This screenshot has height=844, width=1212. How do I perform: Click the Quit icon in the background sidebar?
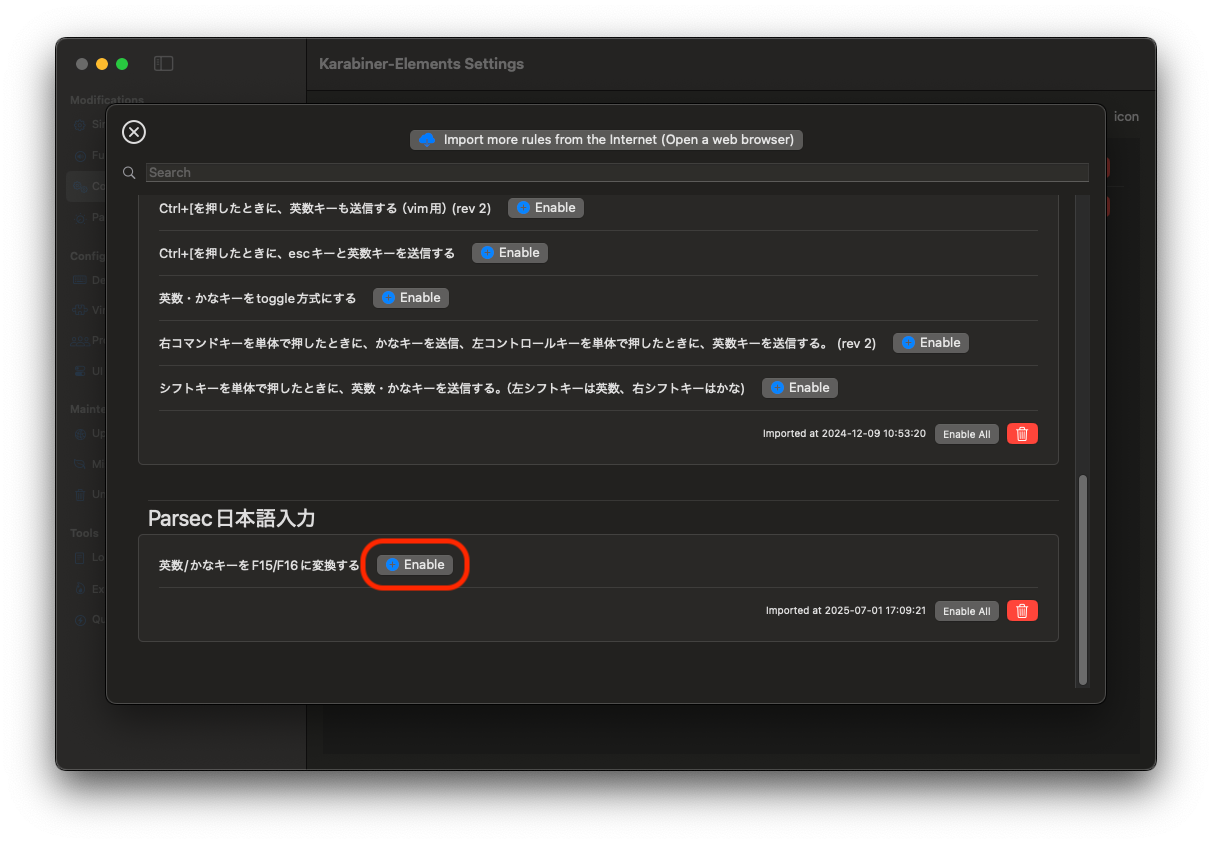point(80,619)
